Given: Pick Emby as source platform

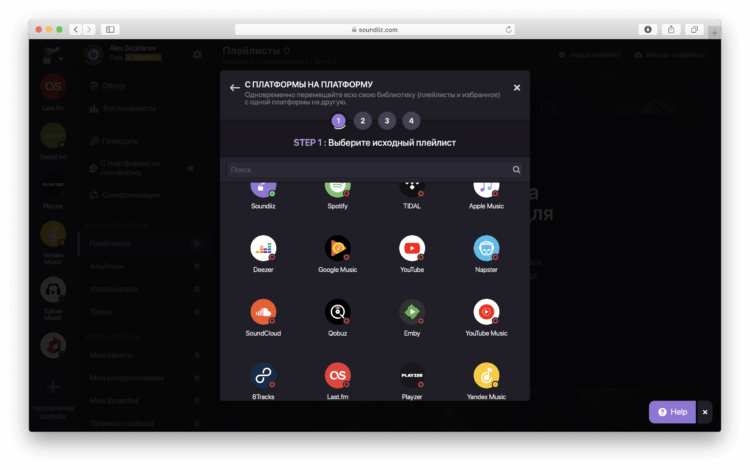Looking at the screenshot, I should [412, 312].
